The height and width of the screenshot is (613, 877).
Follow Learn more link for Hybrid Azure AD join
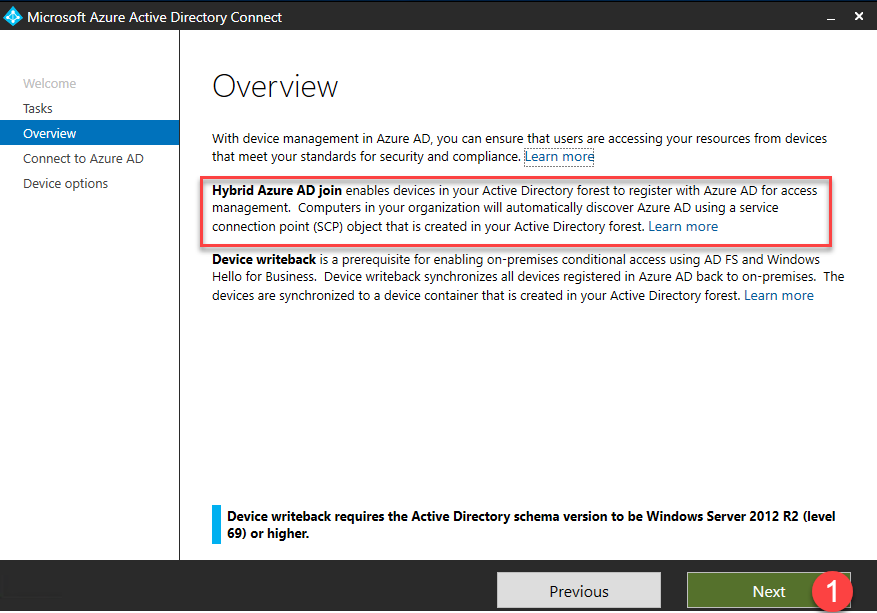tap(683, 227)
